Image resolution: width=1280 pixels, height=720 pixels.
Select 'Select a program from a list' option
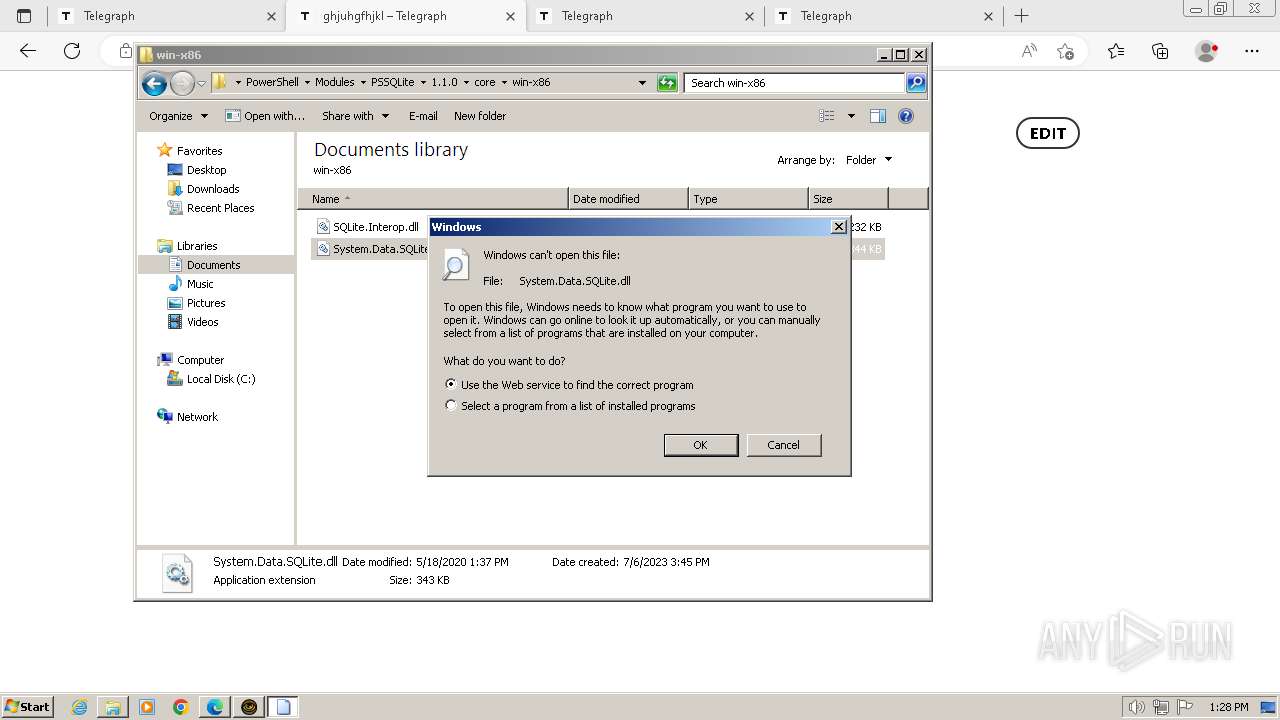pos(451,405)
